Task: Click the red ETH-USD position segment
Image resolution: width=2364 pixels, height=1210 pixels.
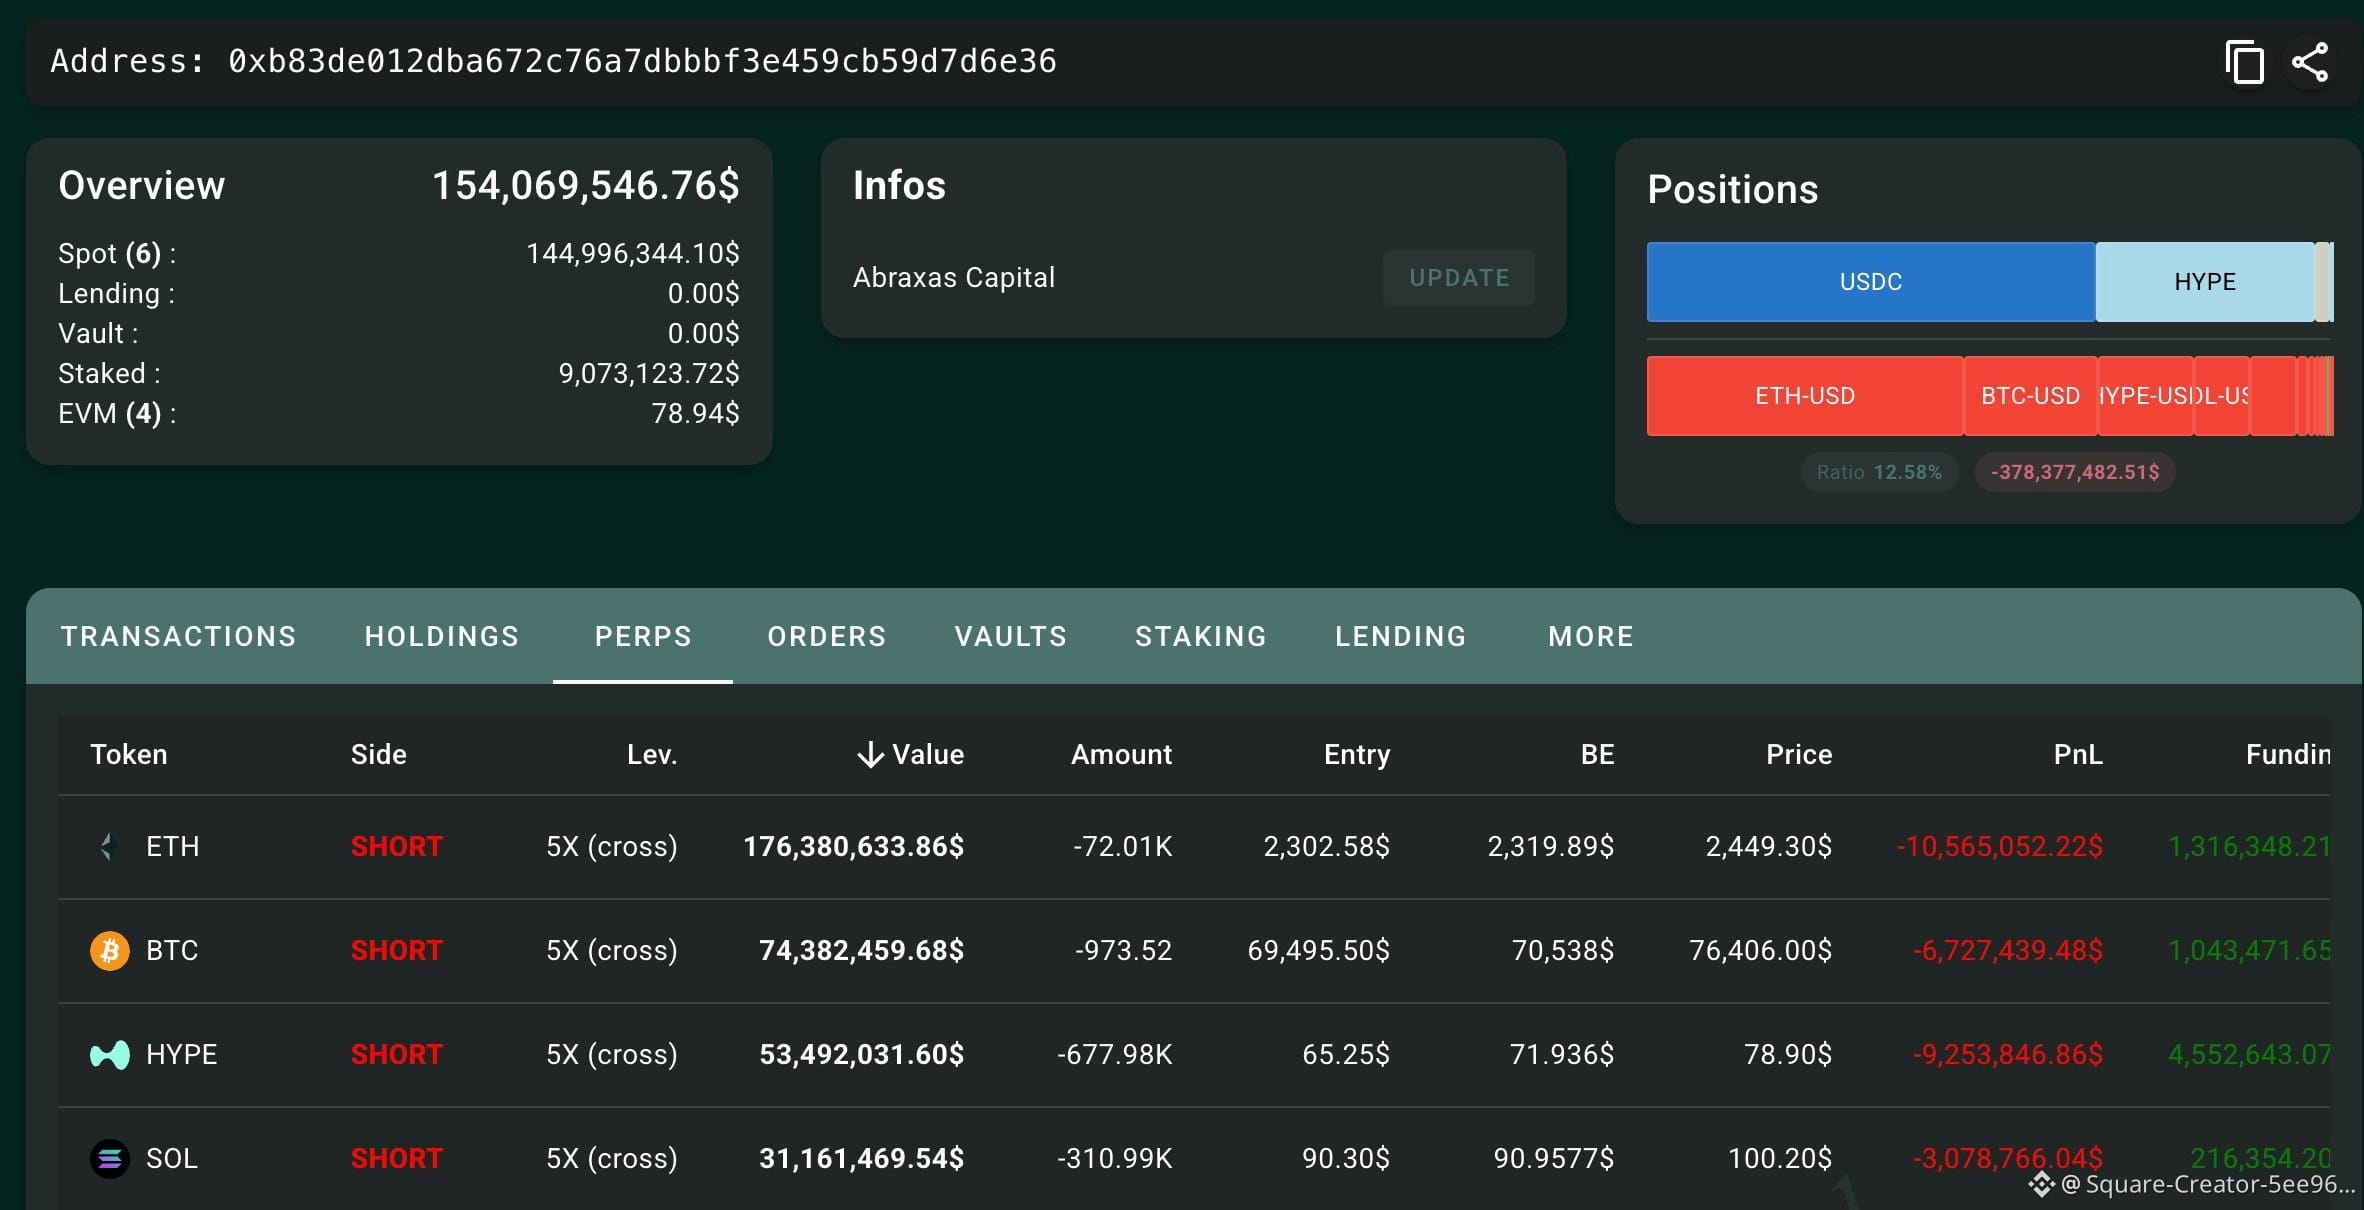Action: (1805, 396)
